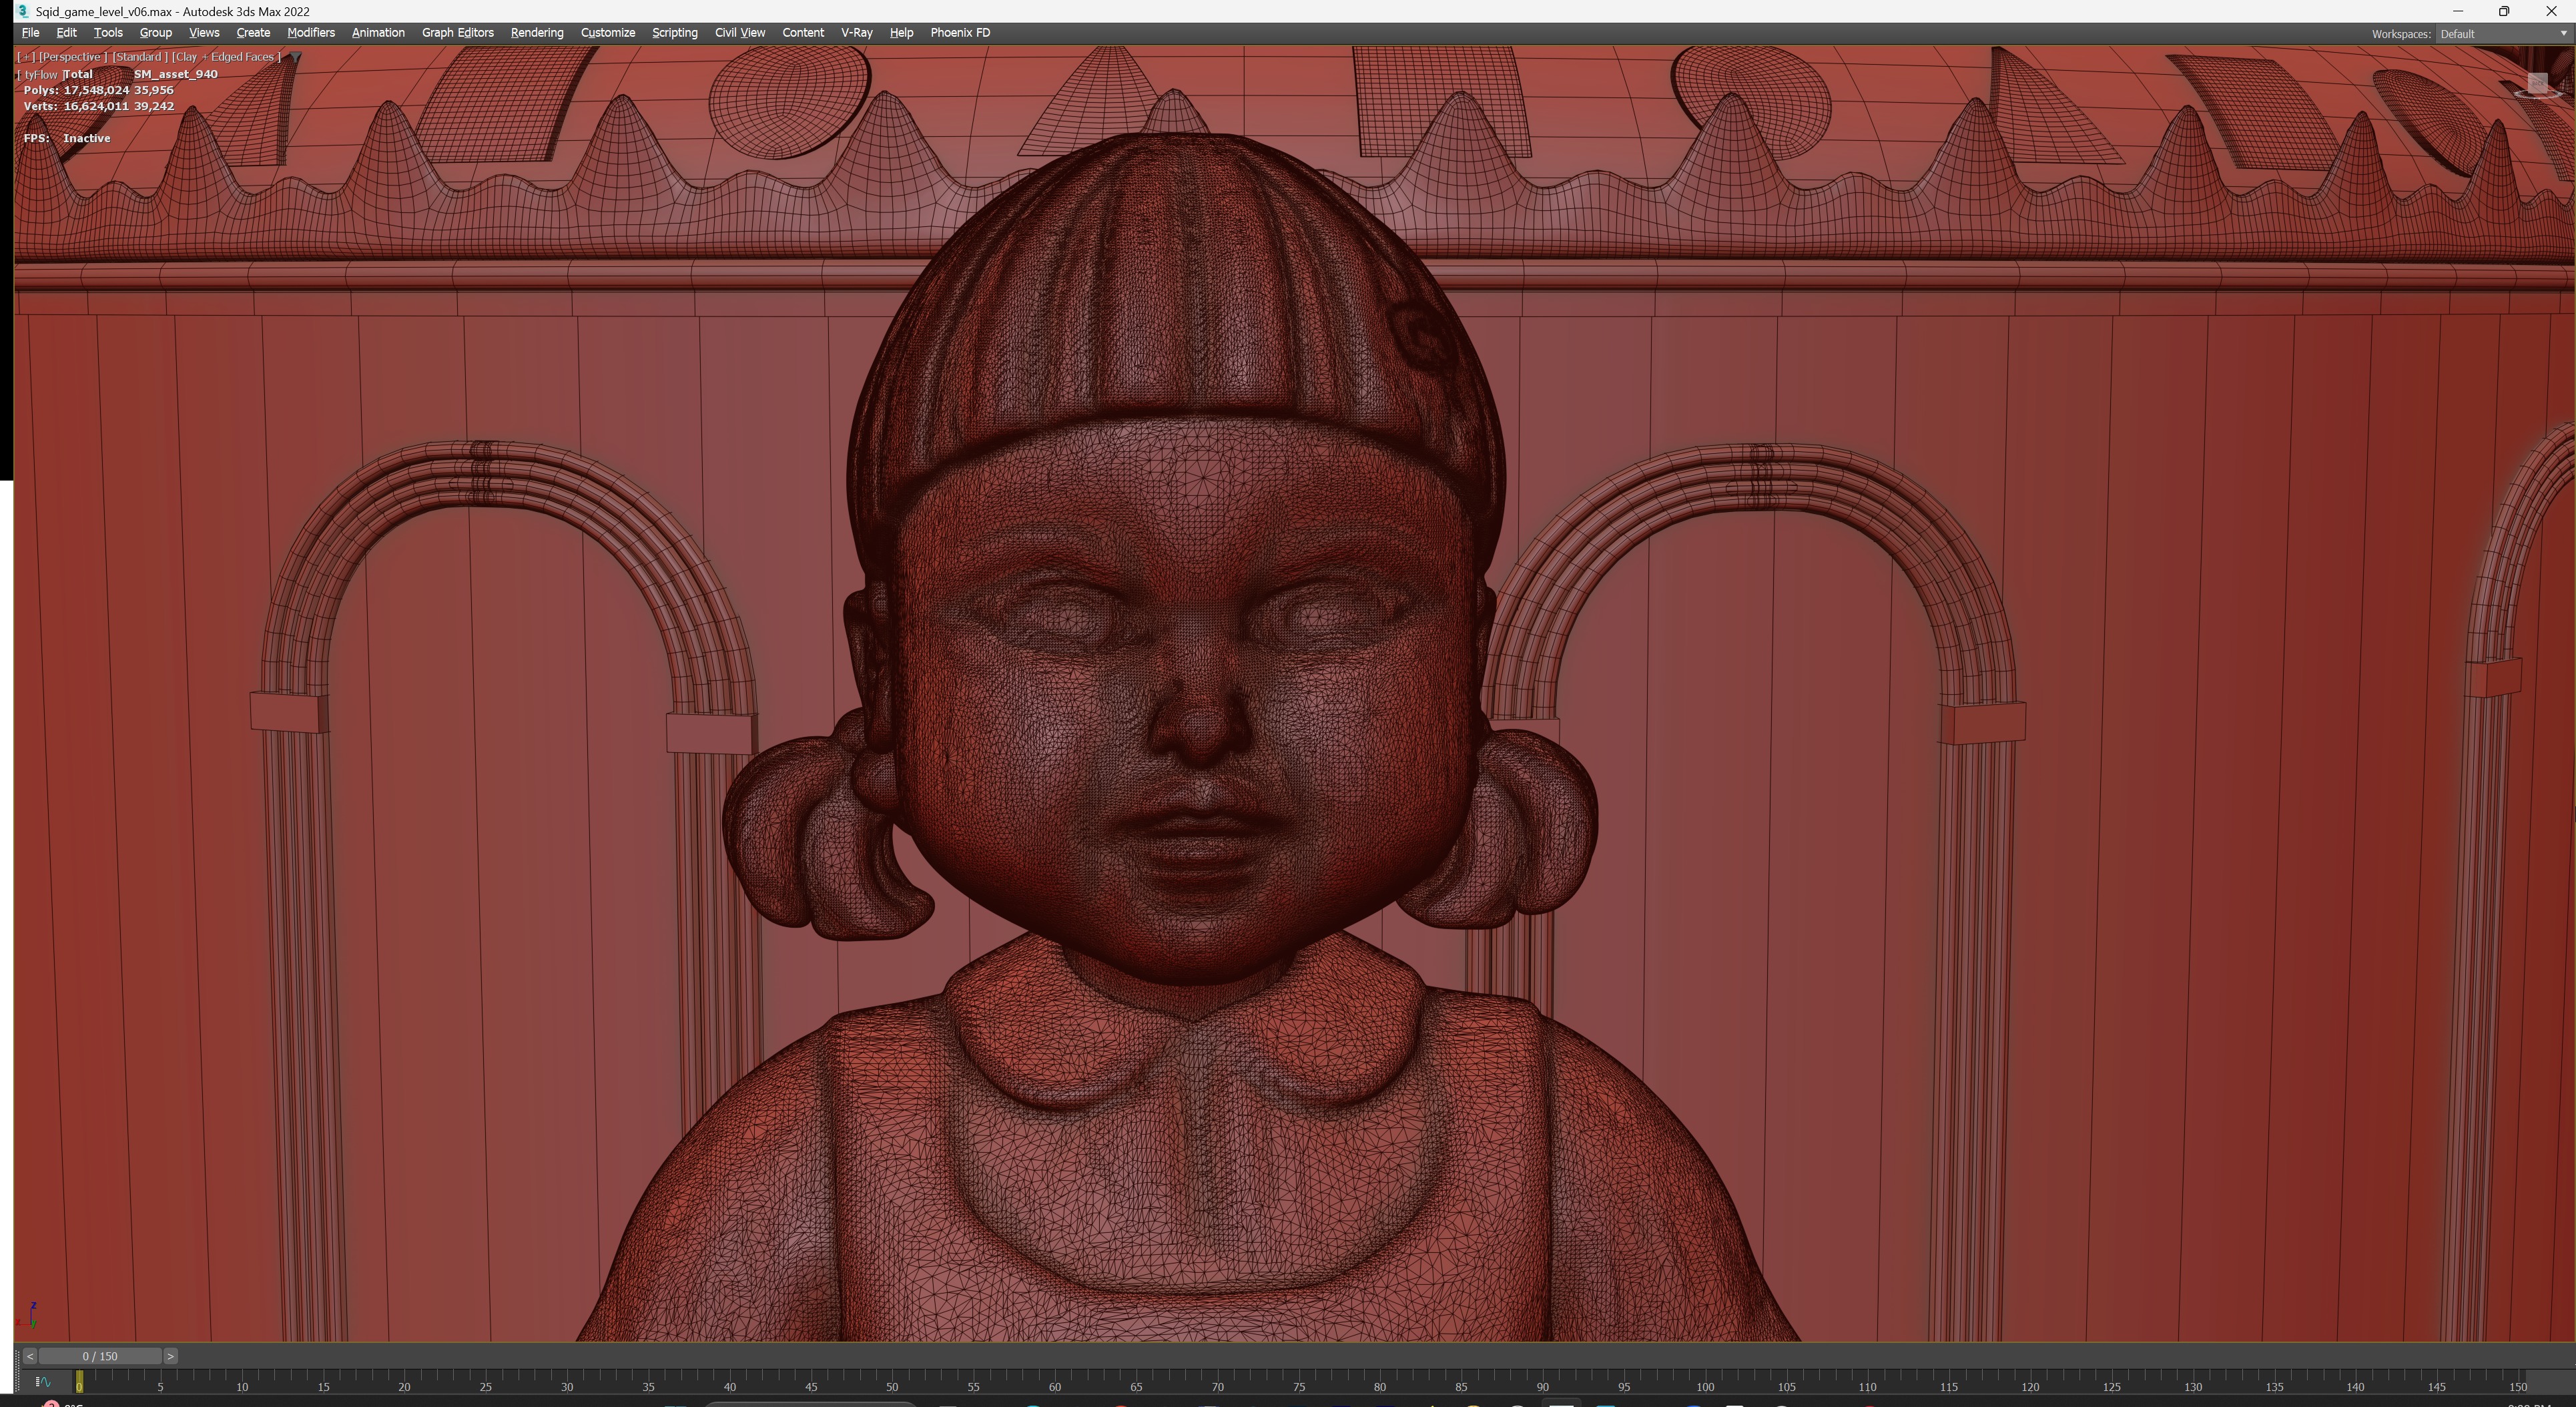The image size is (2576, 1407).
Task: Open the Phoenix FD menu
Action: (959, 33)
